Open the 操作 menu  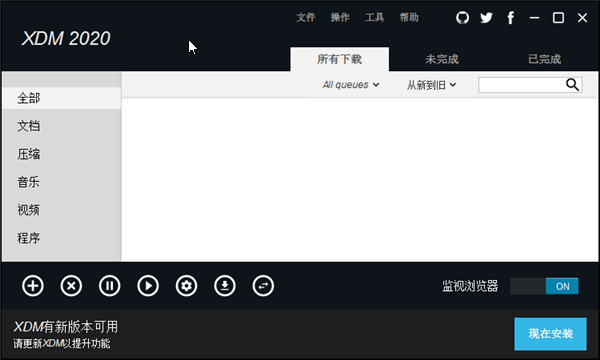pyautogui.click(x=340, y=18)
